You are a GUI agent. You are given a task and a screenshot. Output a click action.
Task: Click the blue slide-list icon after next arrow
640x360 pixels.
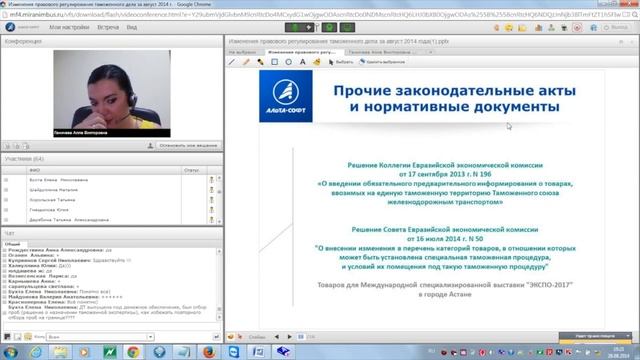(301, 337)
